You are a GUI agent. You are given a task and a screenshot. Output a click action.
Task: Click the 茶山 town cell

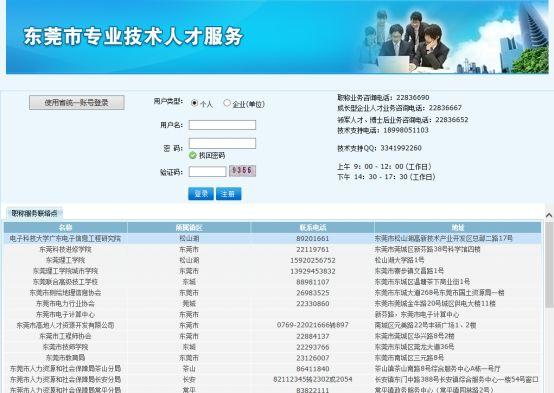pos(189,369)
